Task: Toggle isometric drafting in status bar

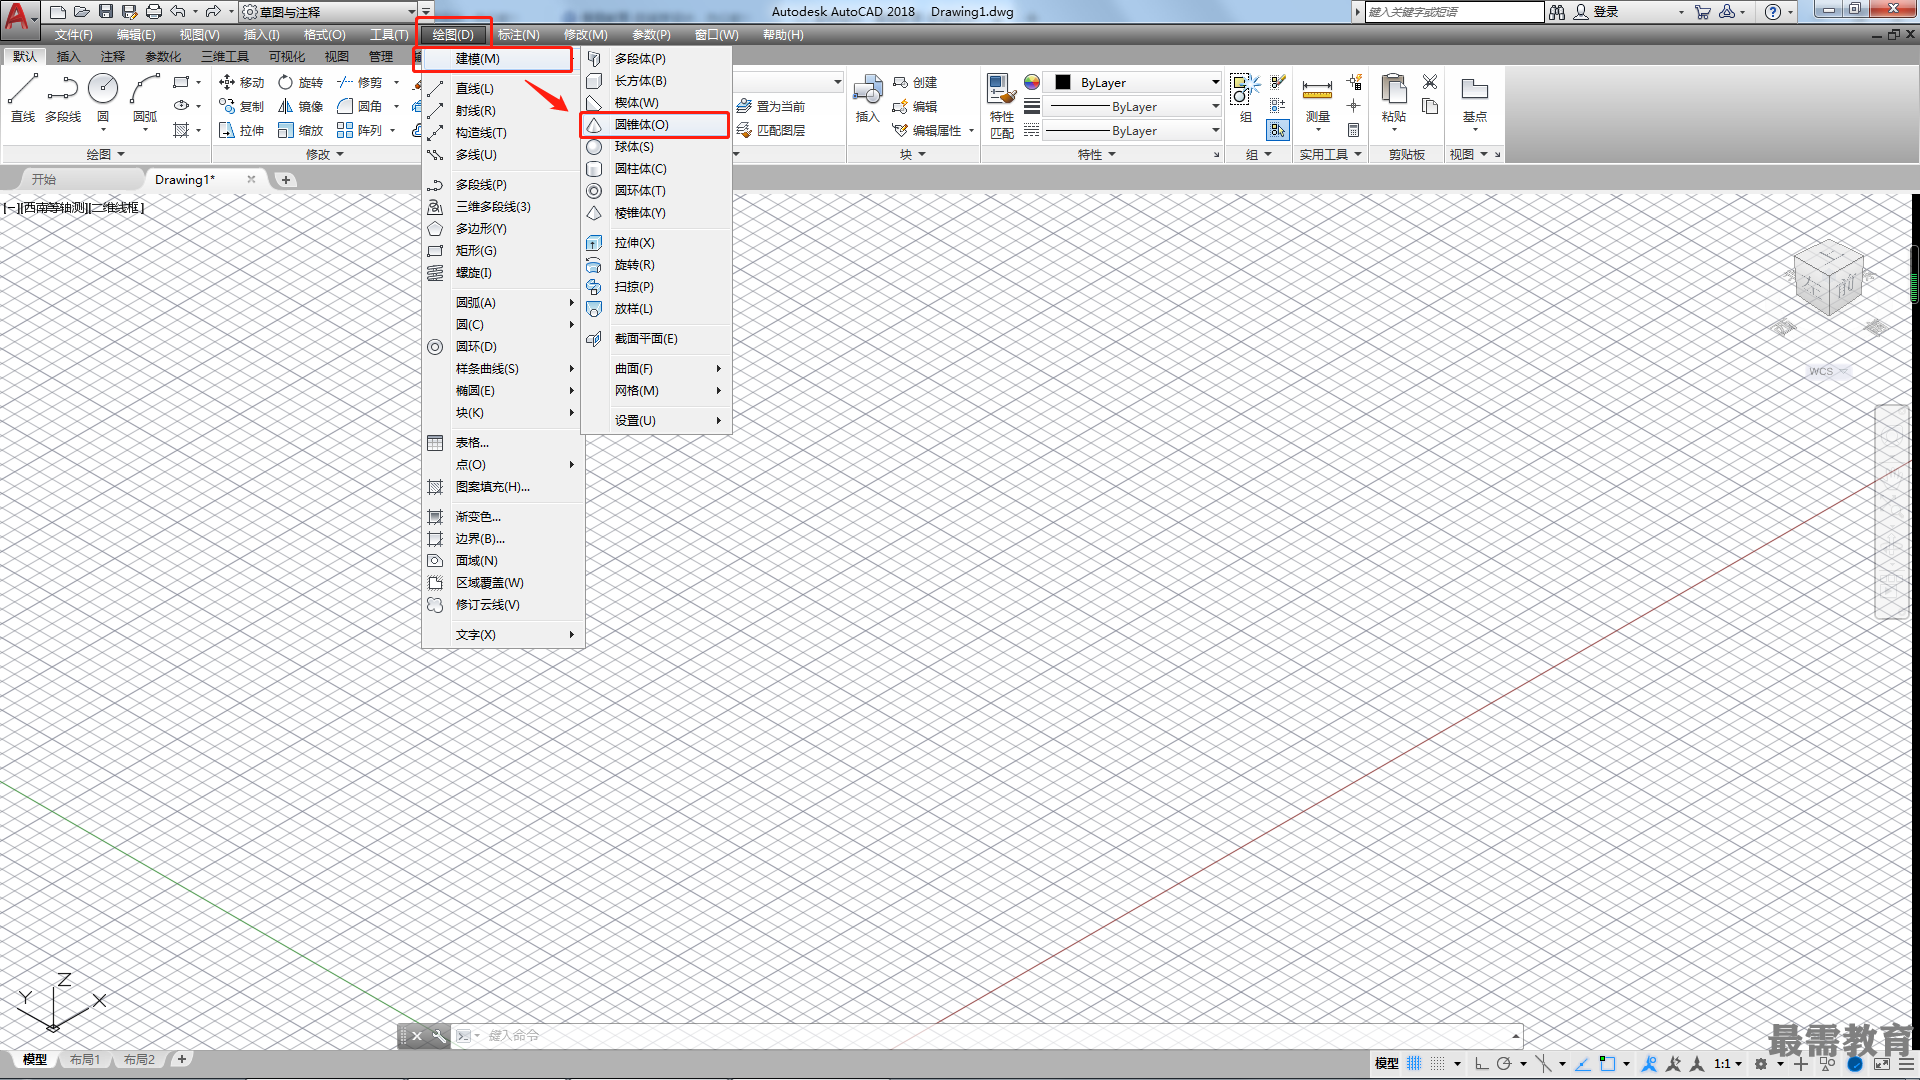Action: point(1545,1063)
